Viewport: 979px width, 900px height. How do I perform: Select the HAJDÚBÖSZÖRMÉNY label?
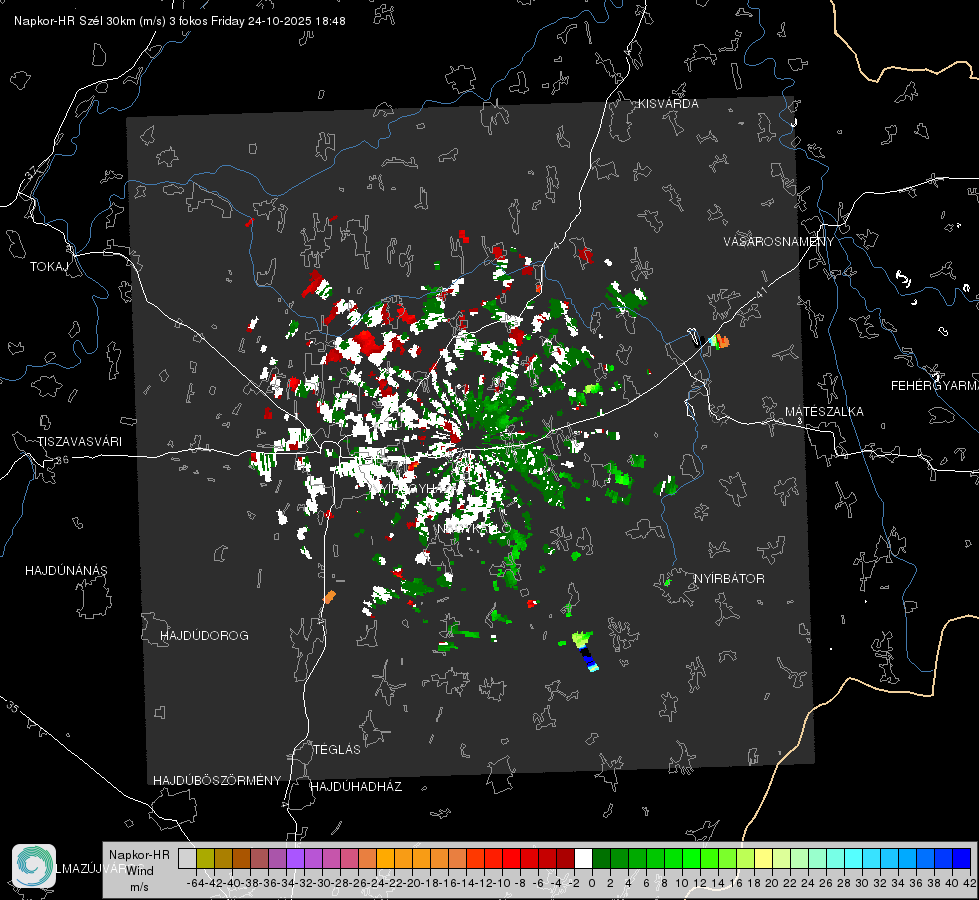point(217,781)
